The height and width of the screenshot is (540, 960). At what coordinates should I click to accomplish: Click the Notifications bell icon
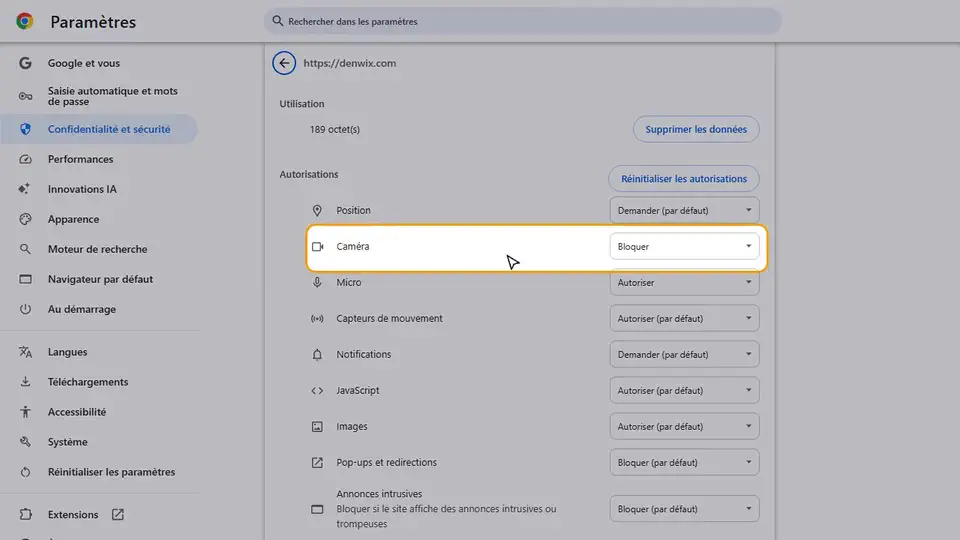[x=317, y=354]
